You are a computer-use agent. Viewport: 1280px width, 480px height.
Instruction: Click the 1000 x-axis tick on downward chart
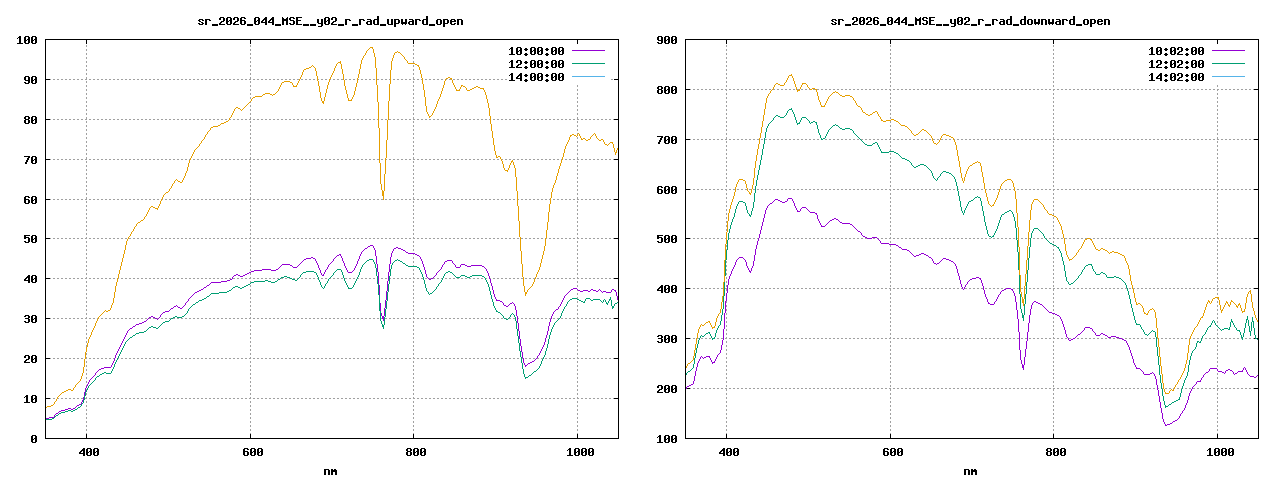point(1217,453)
